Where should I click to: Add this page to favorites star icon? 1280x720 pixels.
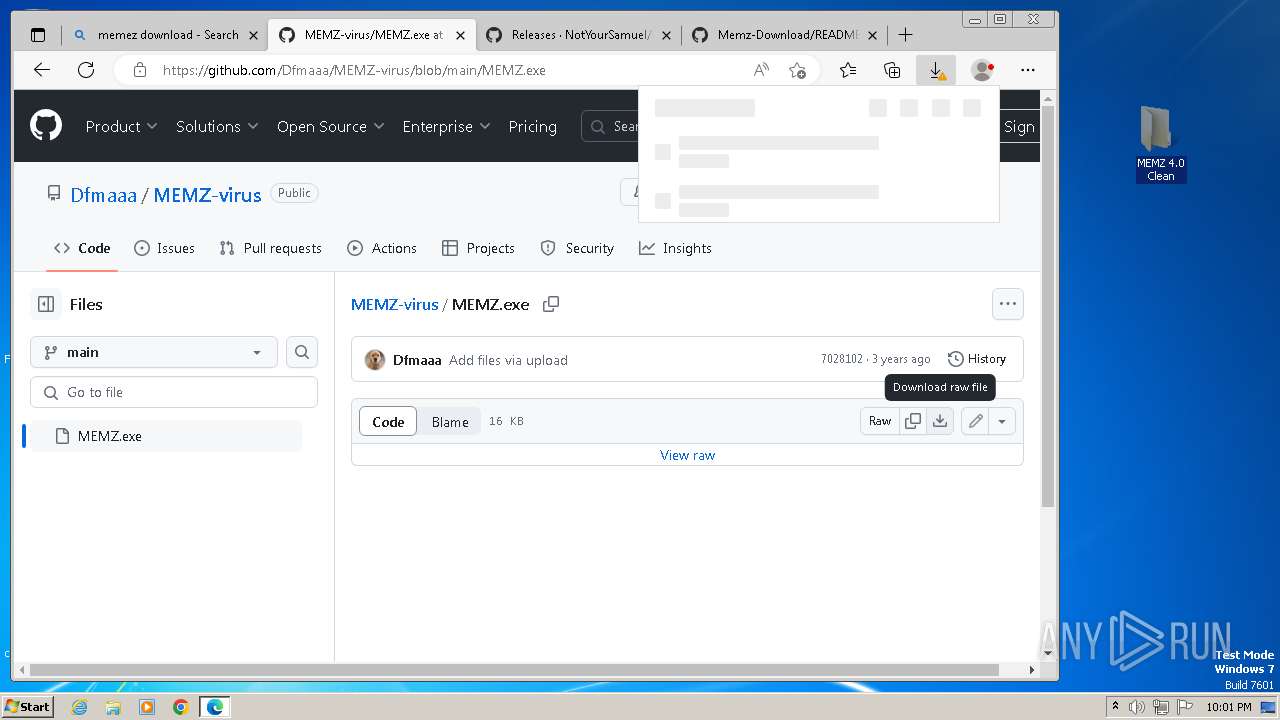[x=797, y=70]
